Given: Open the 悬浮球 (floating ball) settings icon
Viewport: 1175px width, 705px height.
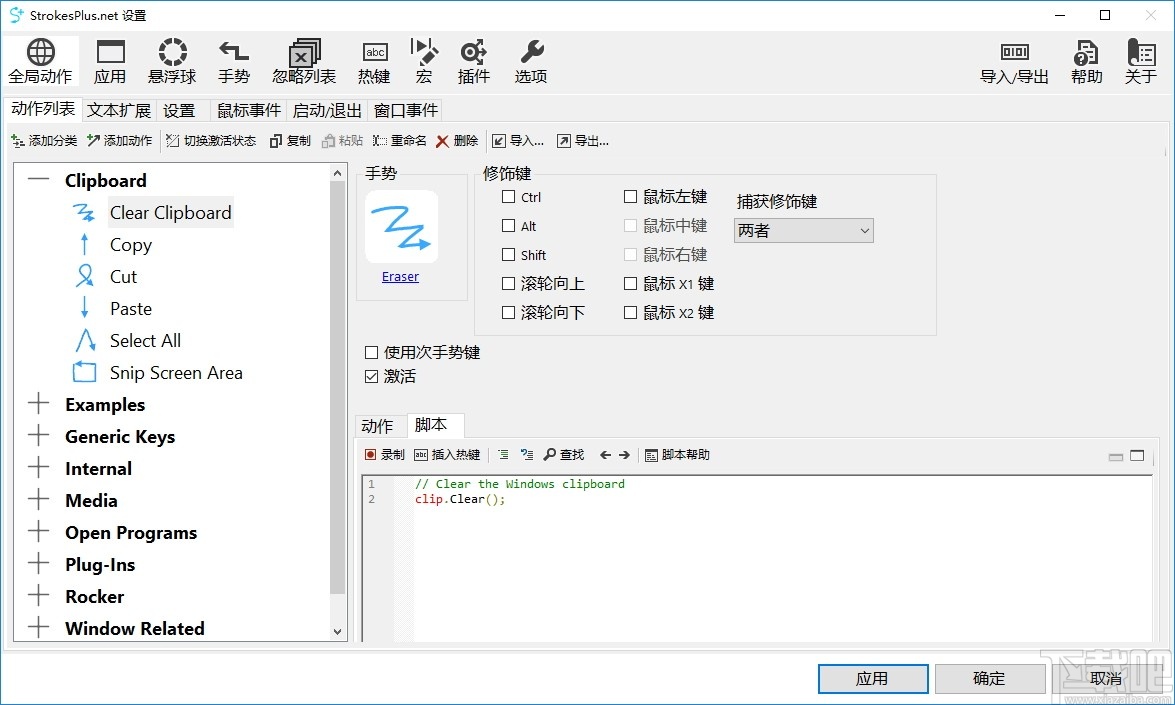Looking at the screenshot, I should tap(171, 60).
